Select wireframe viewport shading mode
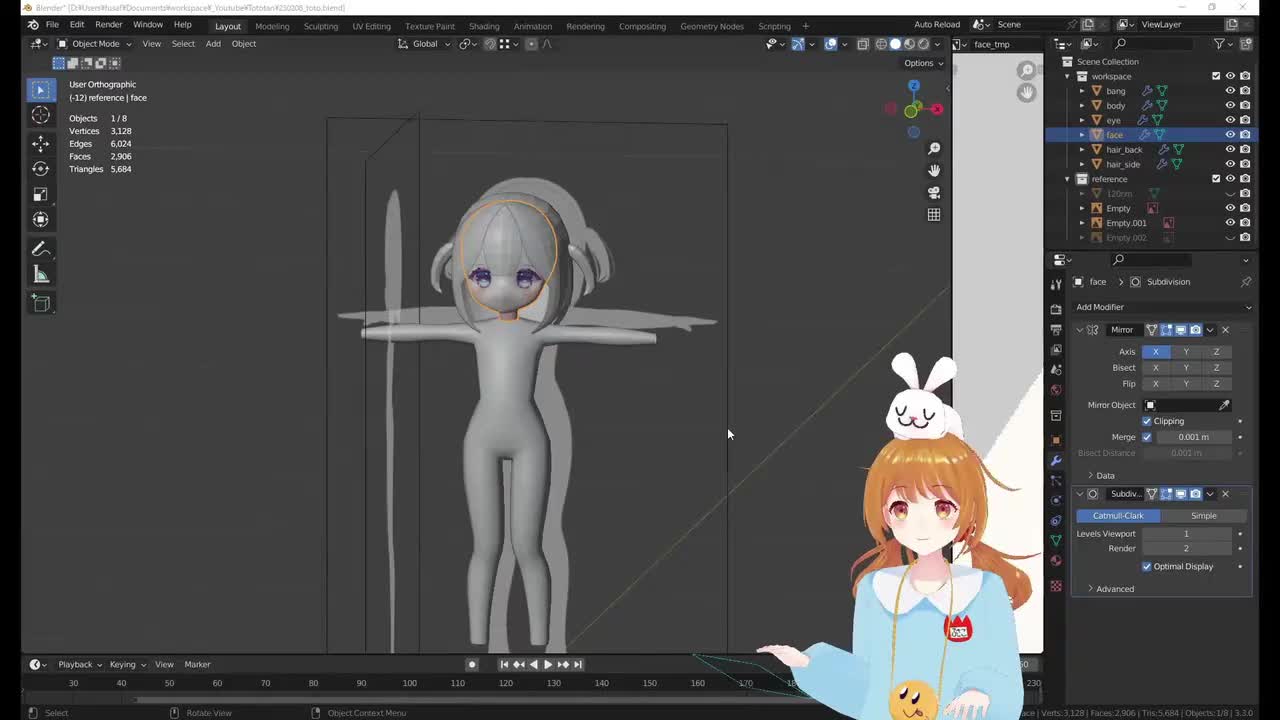1280x720 pixels. click(881, 44)
